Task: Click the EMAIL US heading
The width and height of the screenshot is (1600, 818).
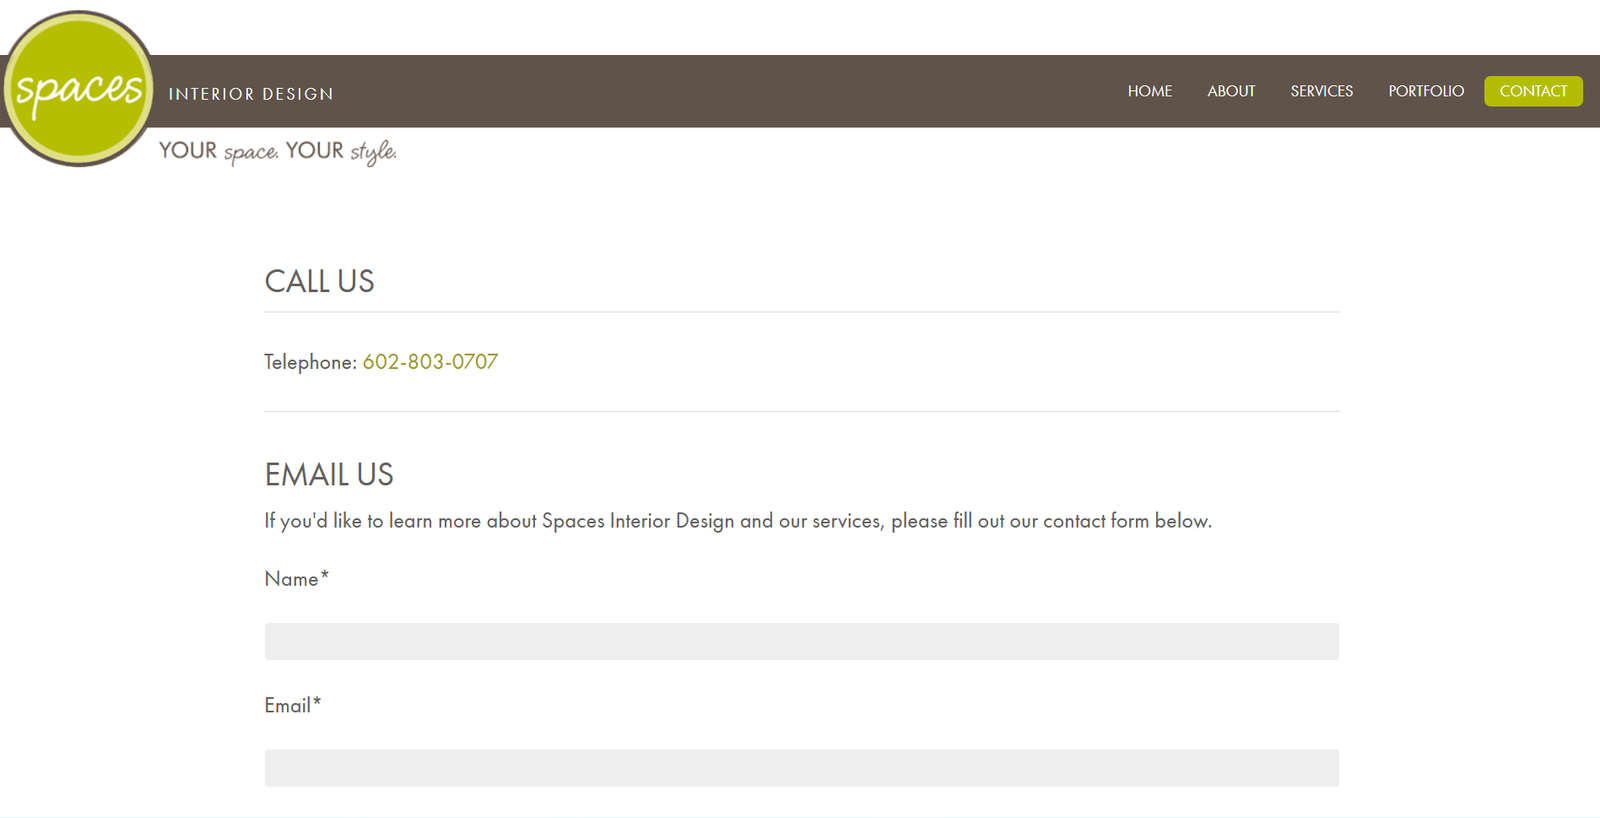Action: pos(329,475)
